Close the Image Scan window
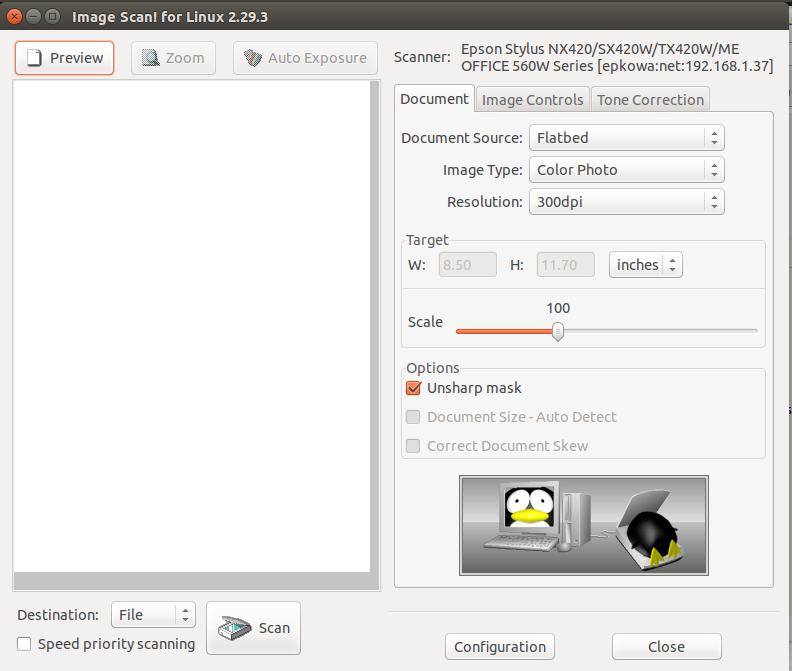The width and height of the screenshot is (792, 671). (x=14, y=17)
